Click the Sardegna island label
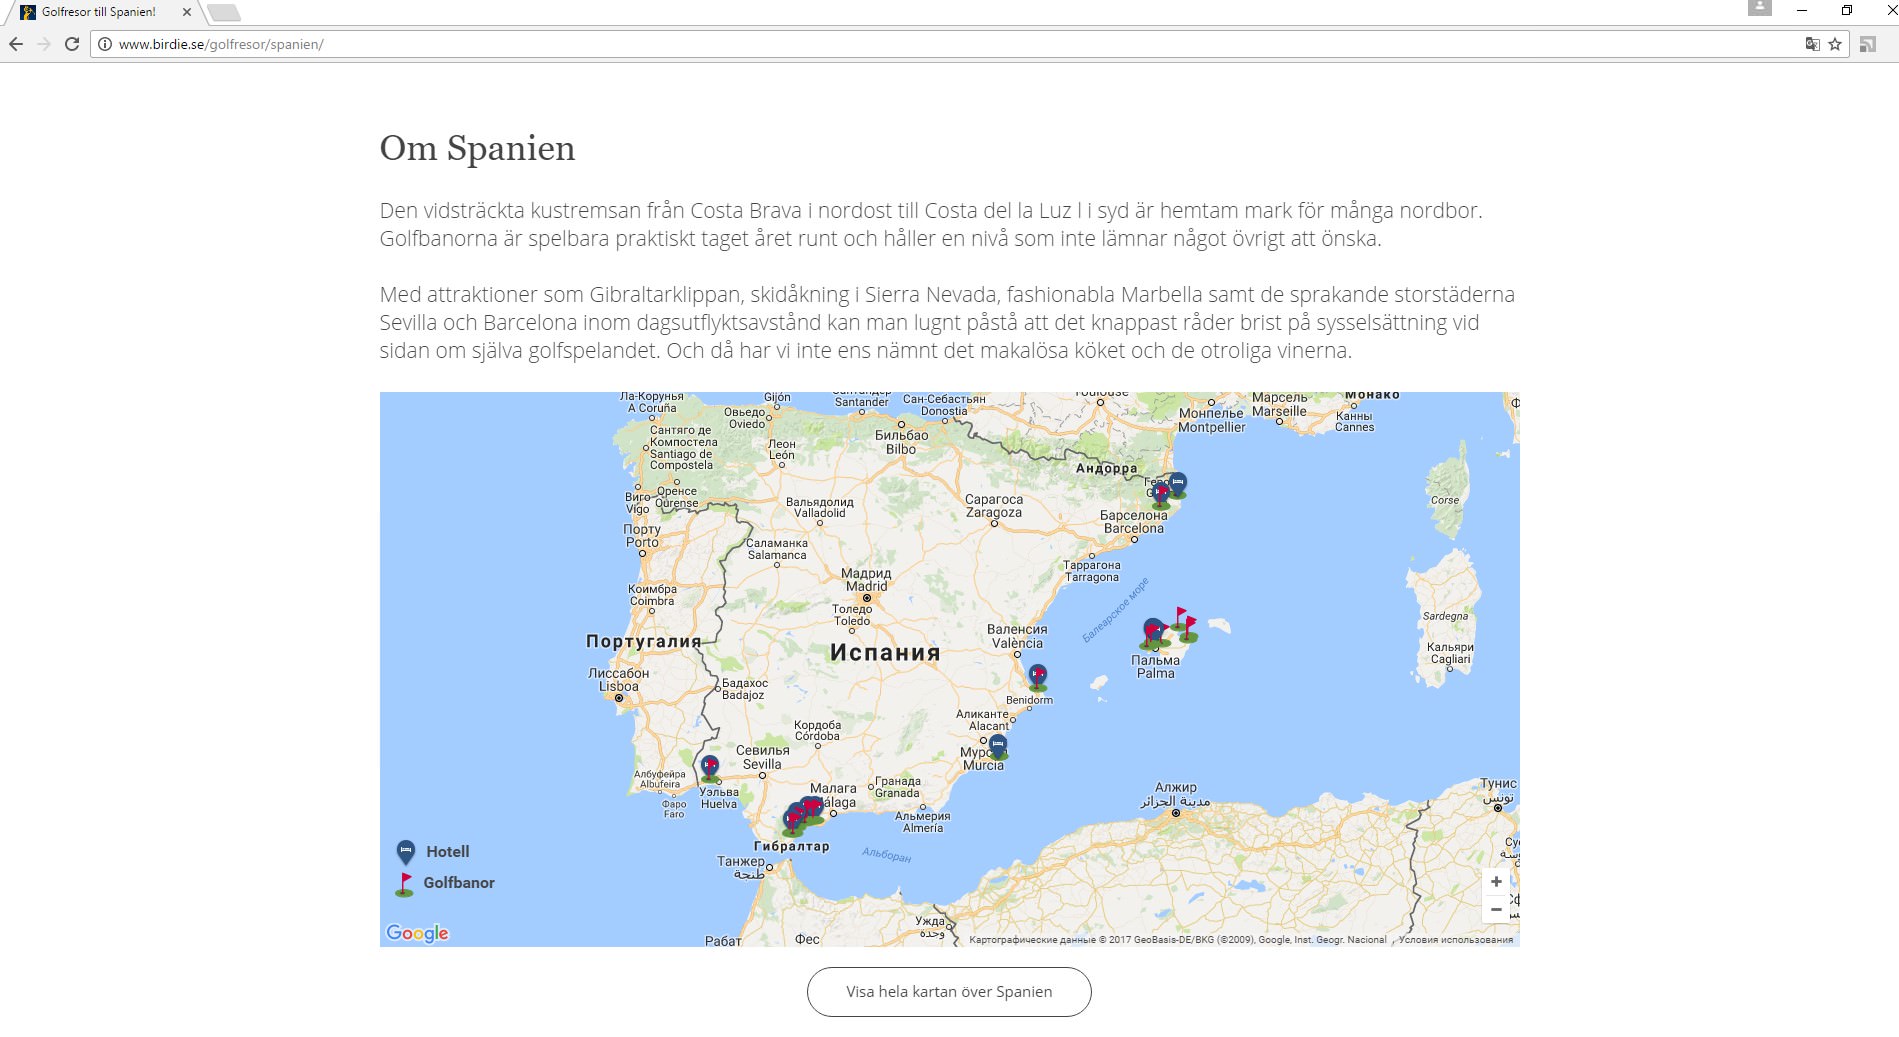The image size is (1899, 1037). 1446,616
